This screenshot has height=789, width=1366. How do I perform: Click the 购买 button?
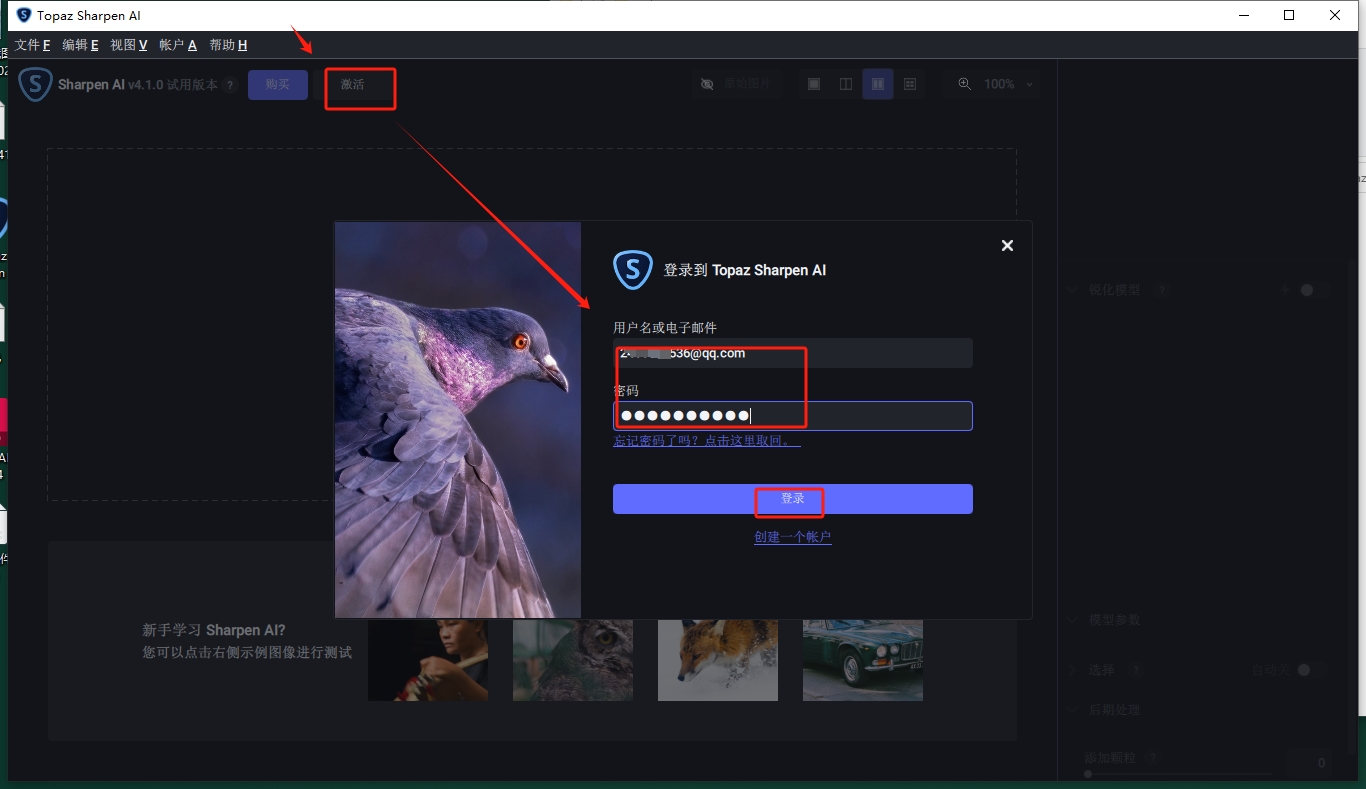[x=278, y=84]
